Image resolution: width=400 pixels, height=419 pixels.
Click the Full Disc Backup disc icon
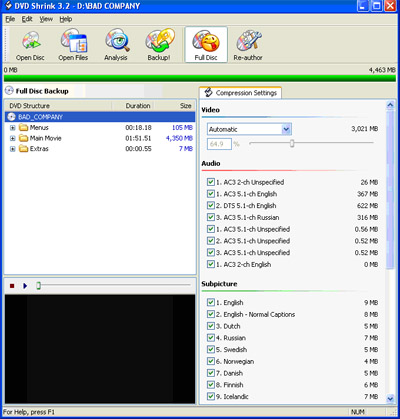tap(10, 91)
